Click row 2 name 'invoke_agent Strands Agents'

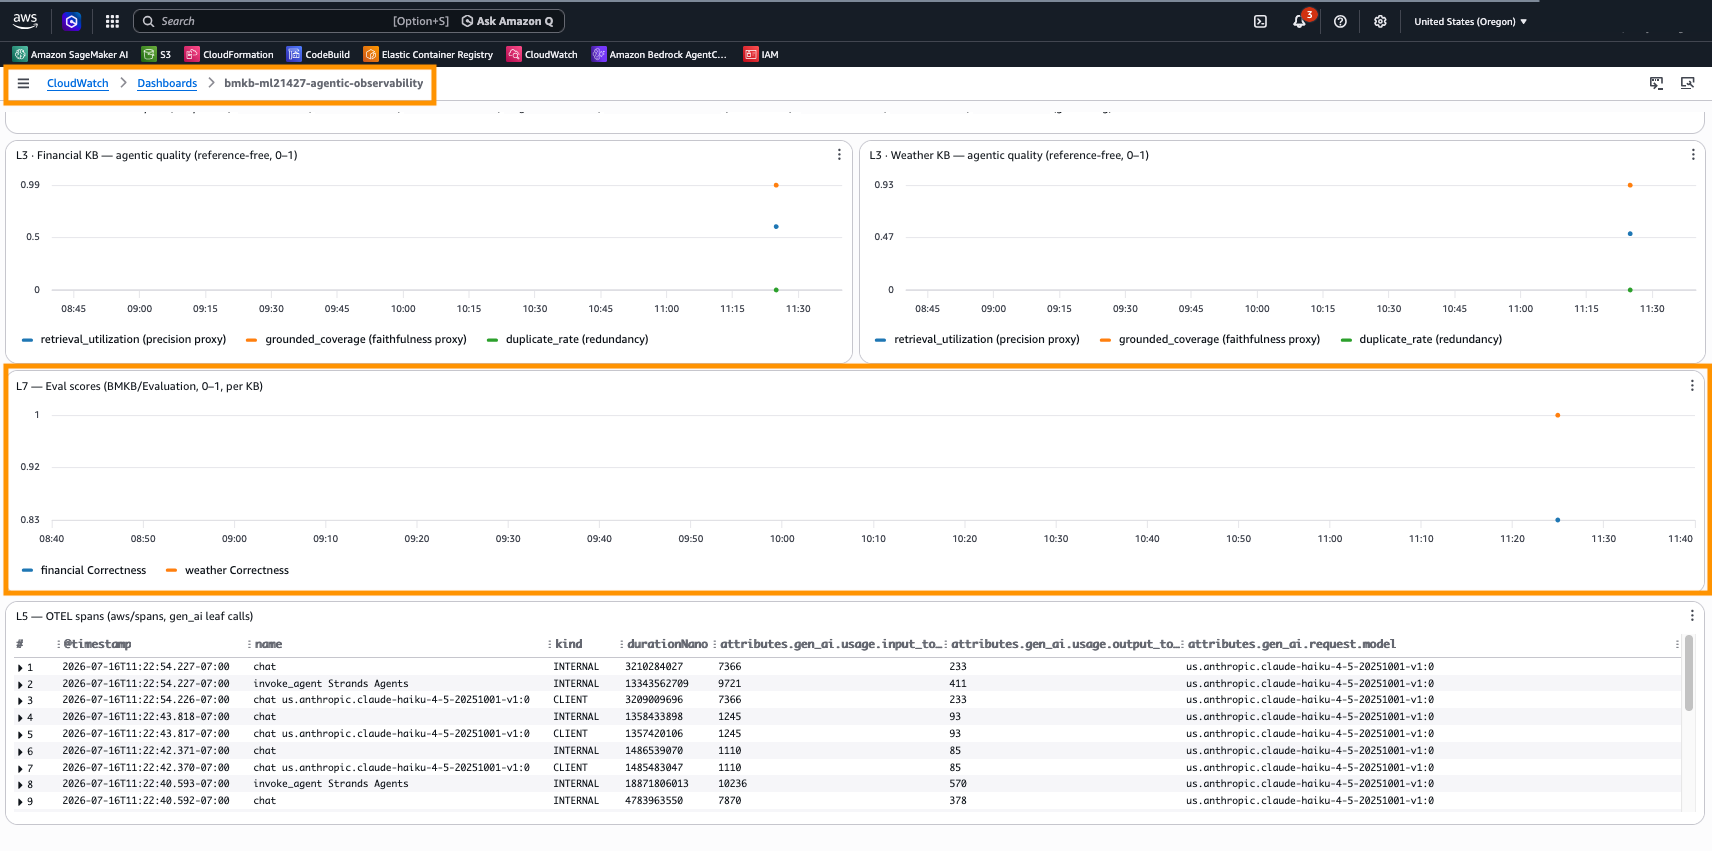click(331, 684)
